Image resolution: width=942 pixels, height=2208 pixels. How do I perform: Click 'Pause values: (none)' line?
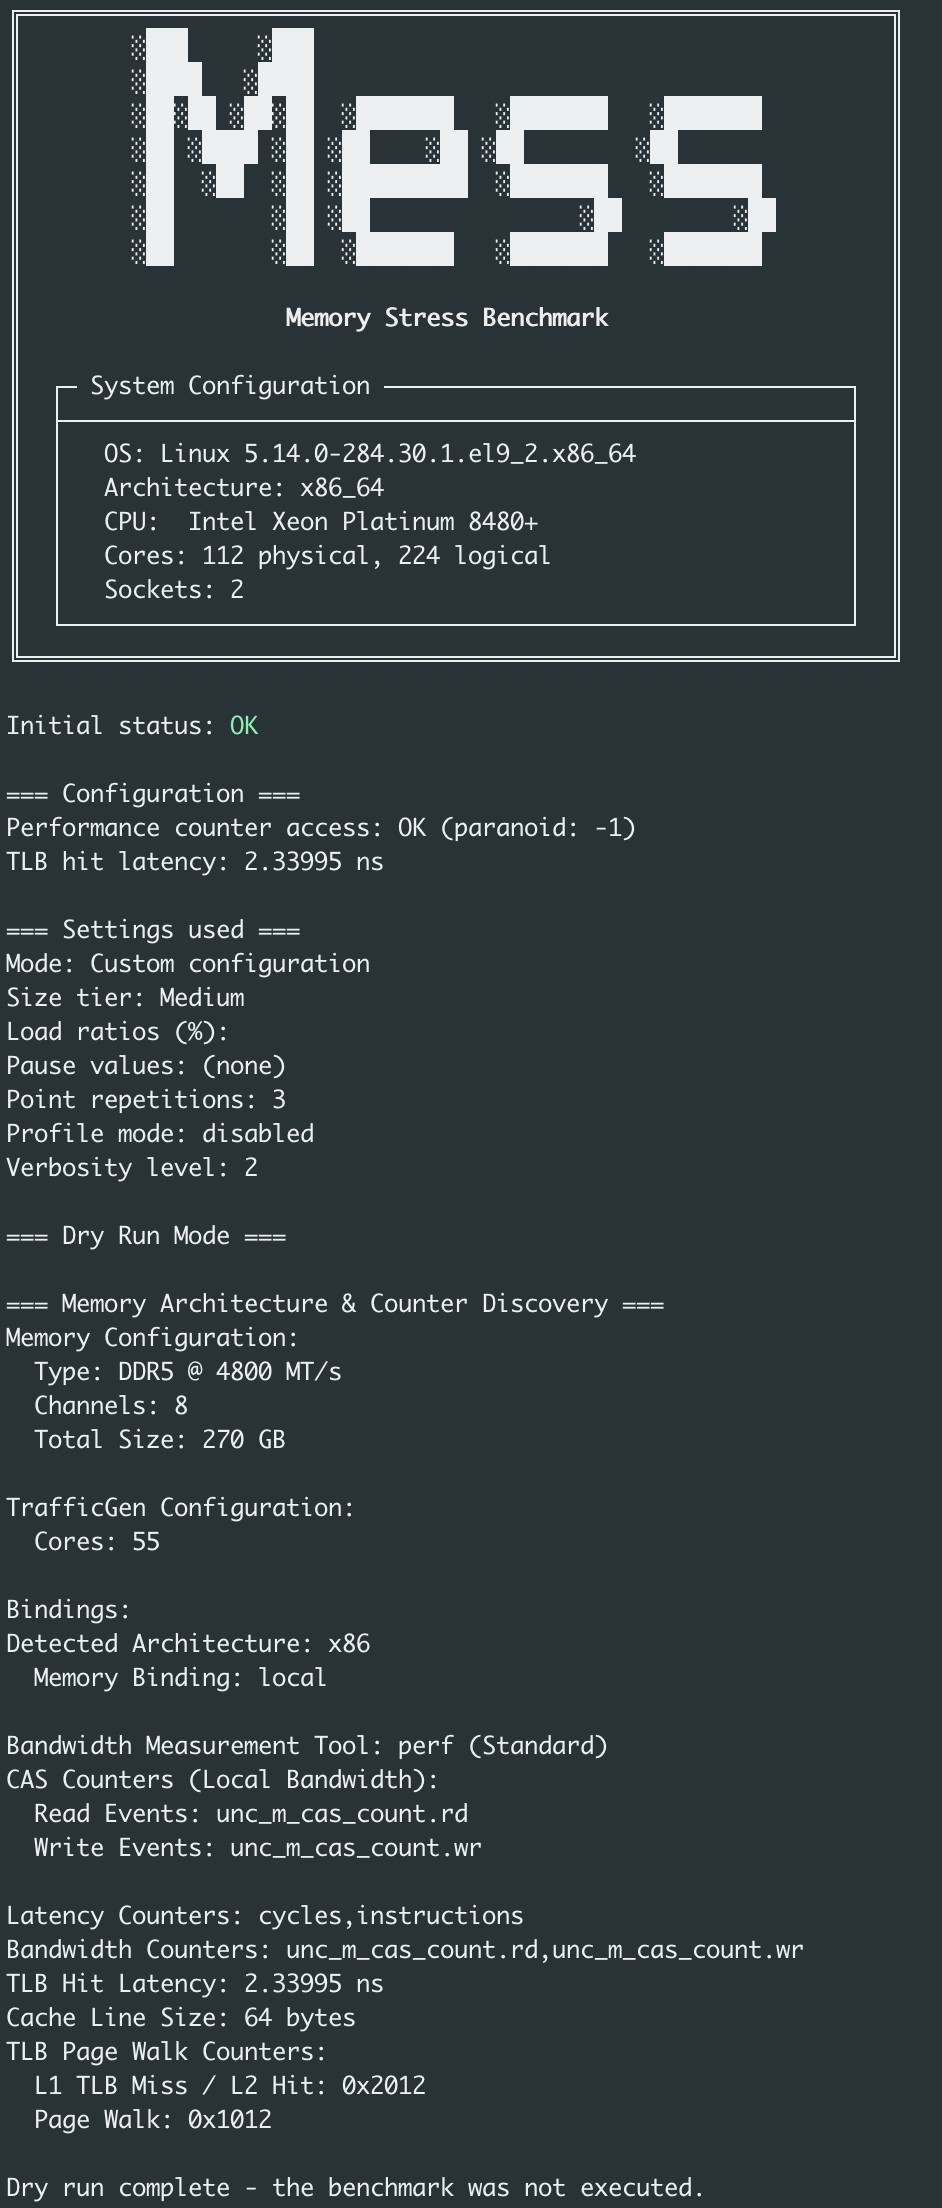[x=146, y=1066]
